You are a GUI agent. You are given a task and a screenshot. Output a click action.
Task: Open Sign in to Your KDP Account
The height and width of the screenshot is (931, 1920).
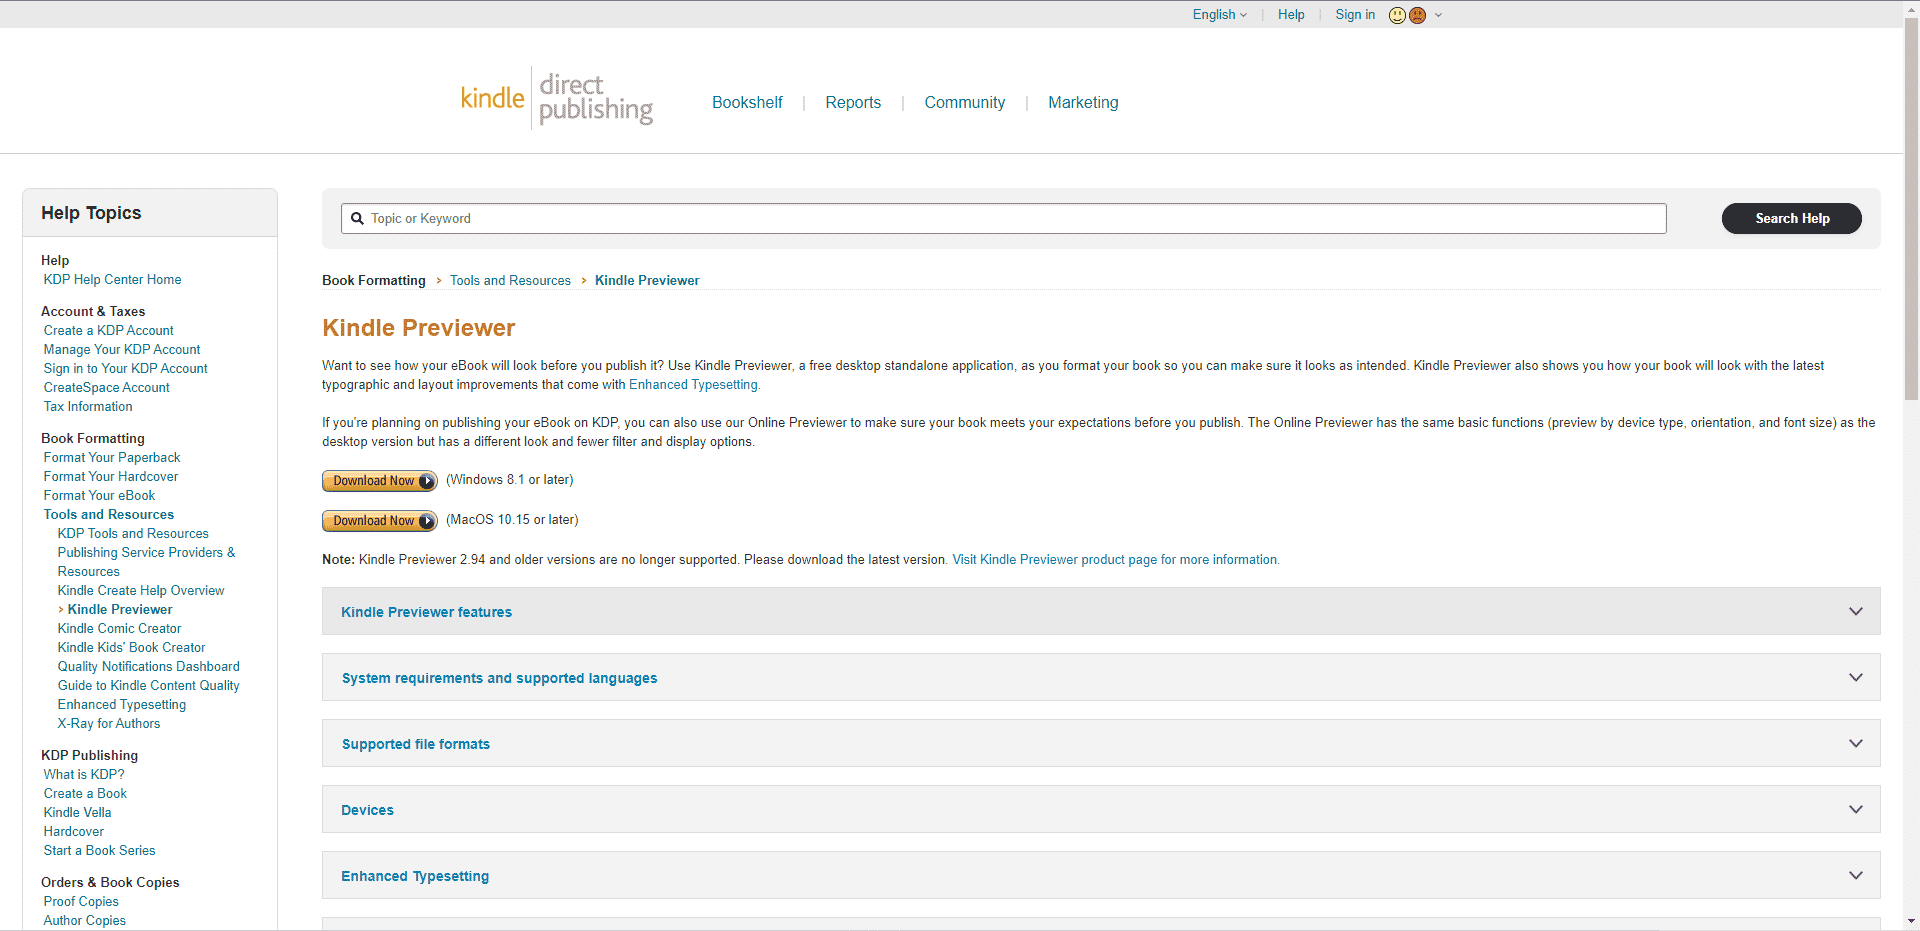tap(125, 368)
